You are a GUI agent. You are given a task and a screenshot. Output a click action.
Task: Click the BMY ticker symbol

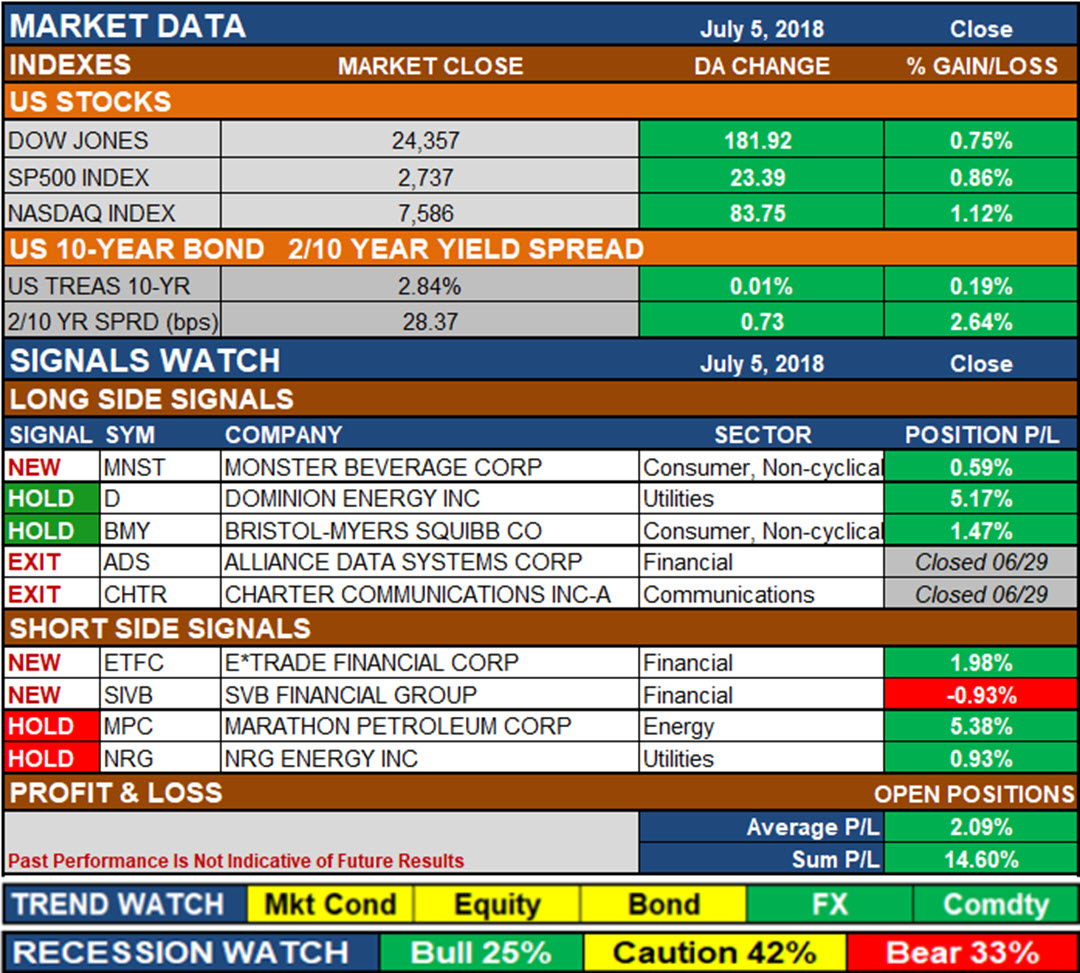[127, 531]
